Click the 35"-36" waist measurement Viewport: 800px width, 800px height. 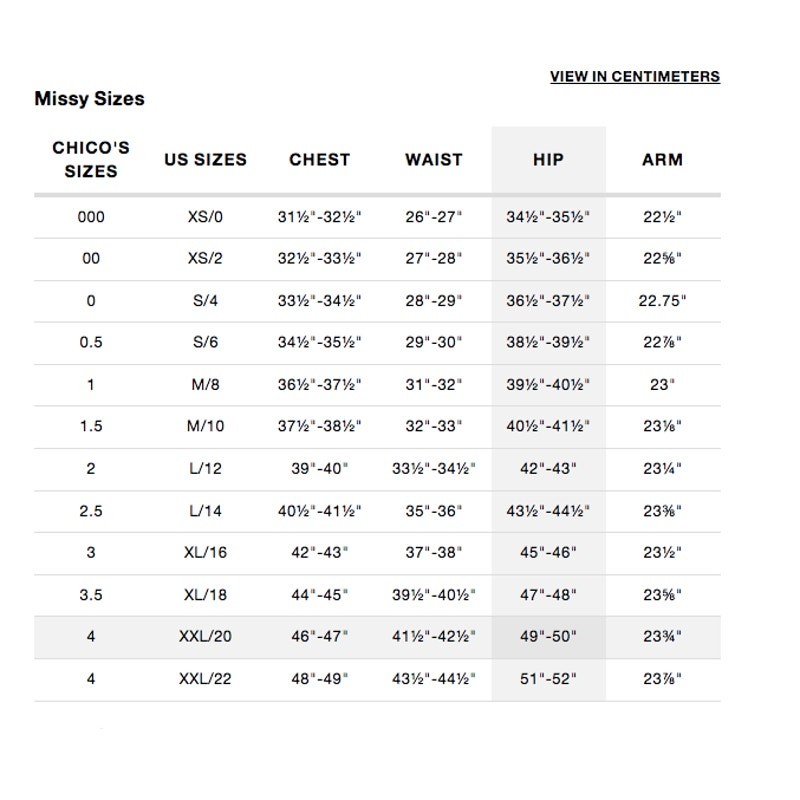tap(434, 511)
